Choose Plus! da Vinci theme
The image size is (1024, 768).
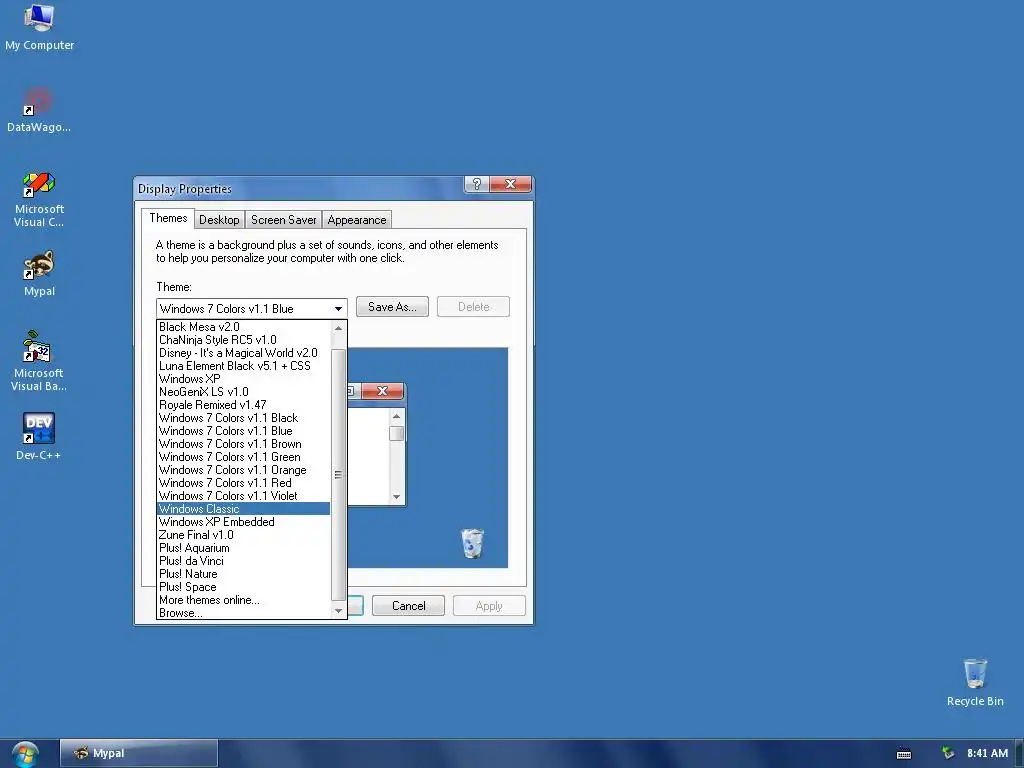click(x=244, y=561)
